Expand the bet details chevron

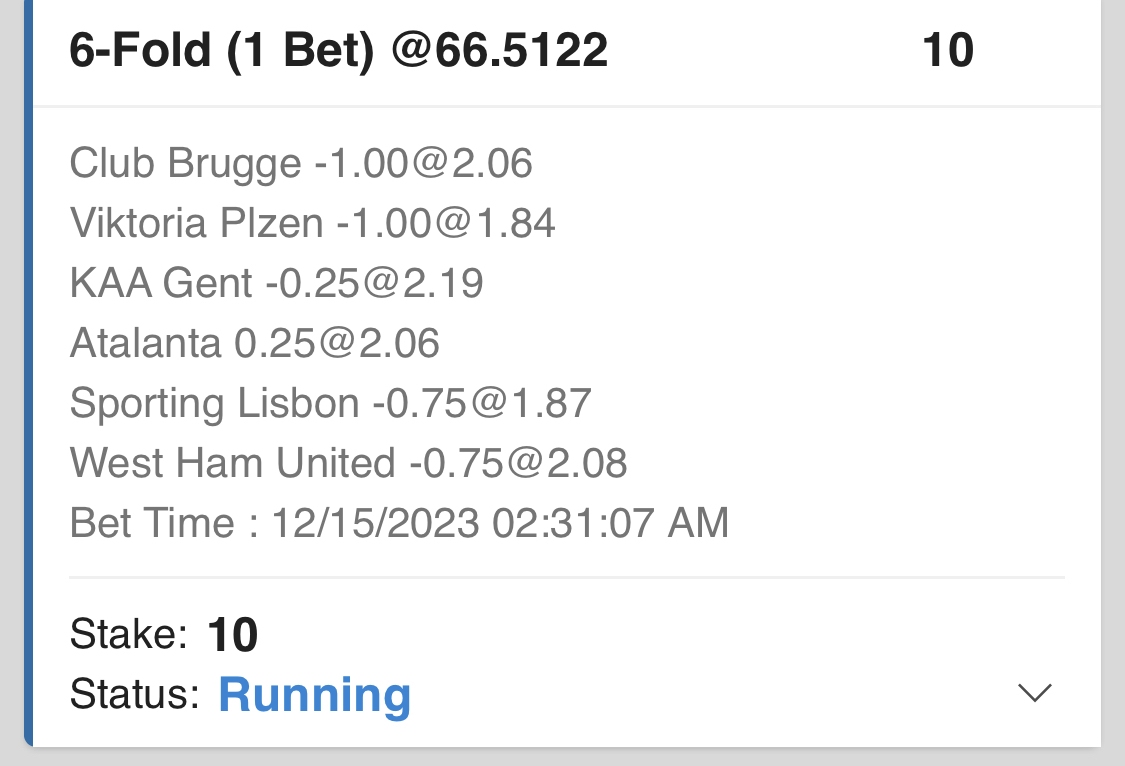point(1034,692)
